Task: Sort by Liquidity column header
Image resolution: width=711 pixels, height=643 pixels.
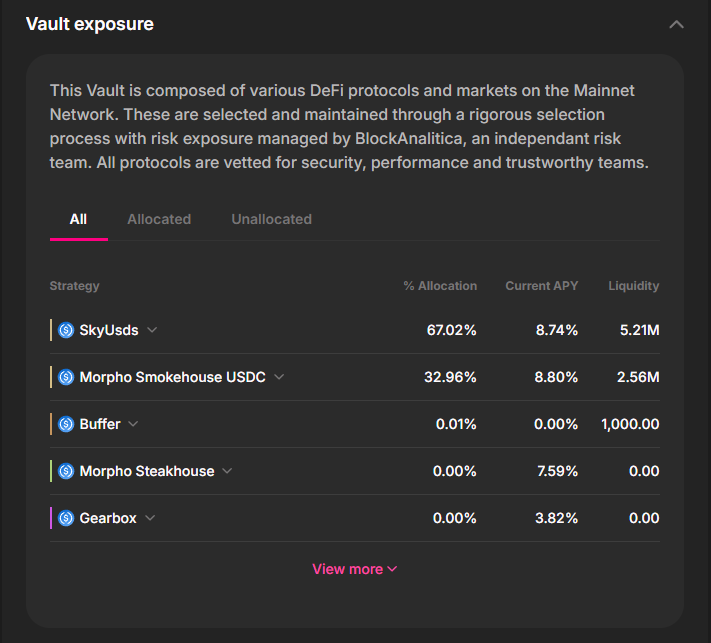Action: tap(633, 286)
